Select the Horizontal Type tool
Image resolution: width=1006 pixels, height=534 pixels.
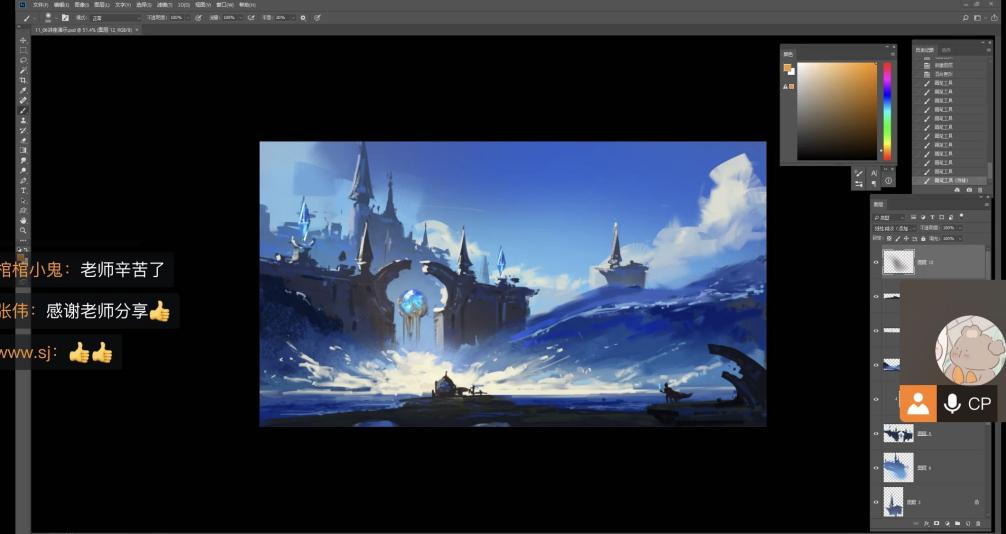tap(23, 191)
